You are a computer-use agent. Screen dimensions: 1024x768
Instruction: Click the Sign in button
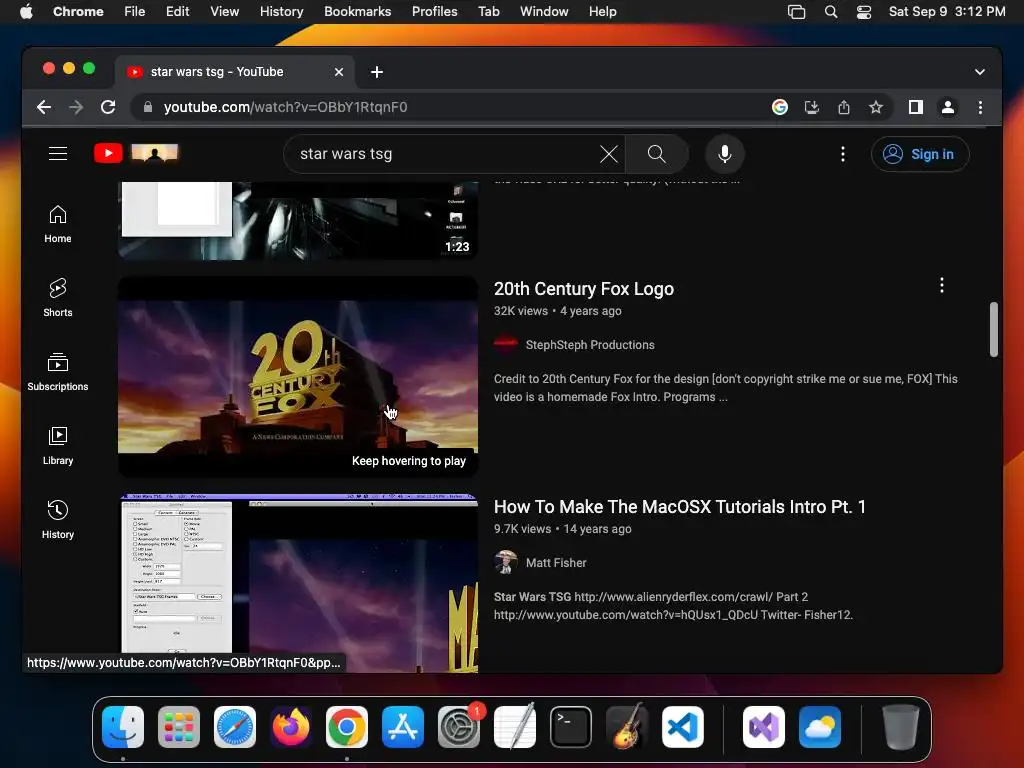pos(920,154)
